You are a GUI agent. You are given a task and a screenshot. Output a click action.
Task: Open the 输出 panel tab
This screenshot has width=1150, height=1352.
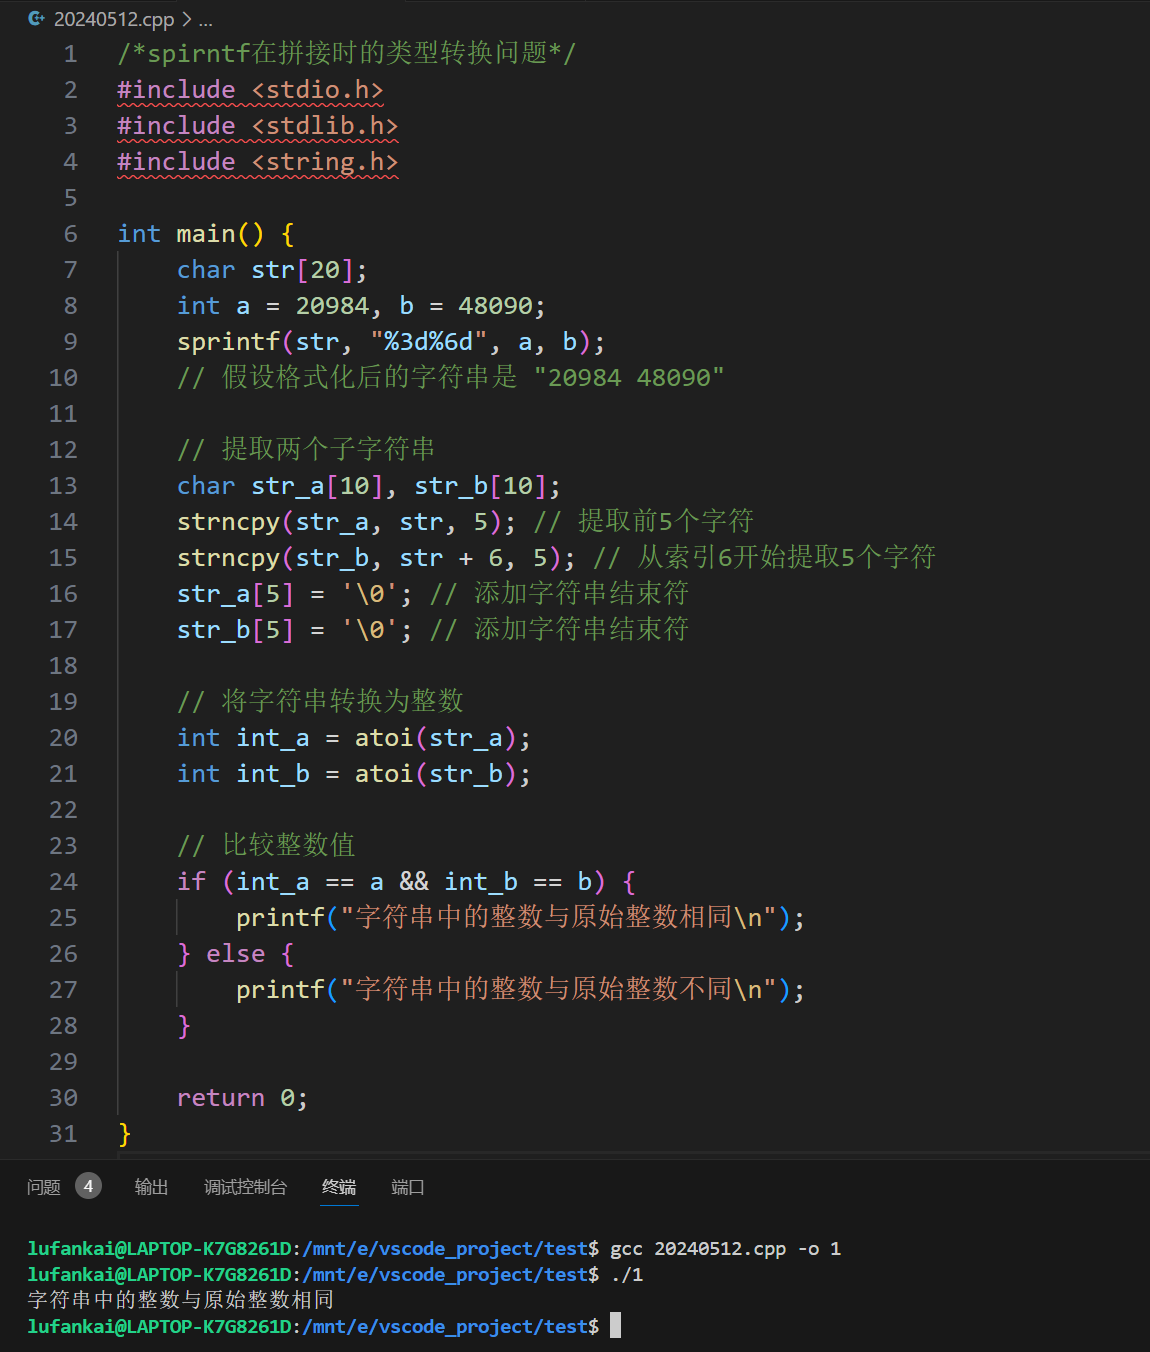click(x=151, y=1187)
